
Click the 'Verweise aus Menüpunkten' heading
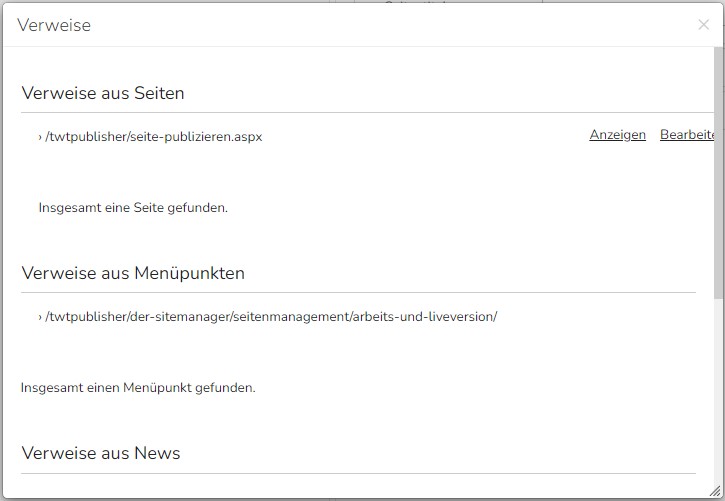tap(133, 273)
